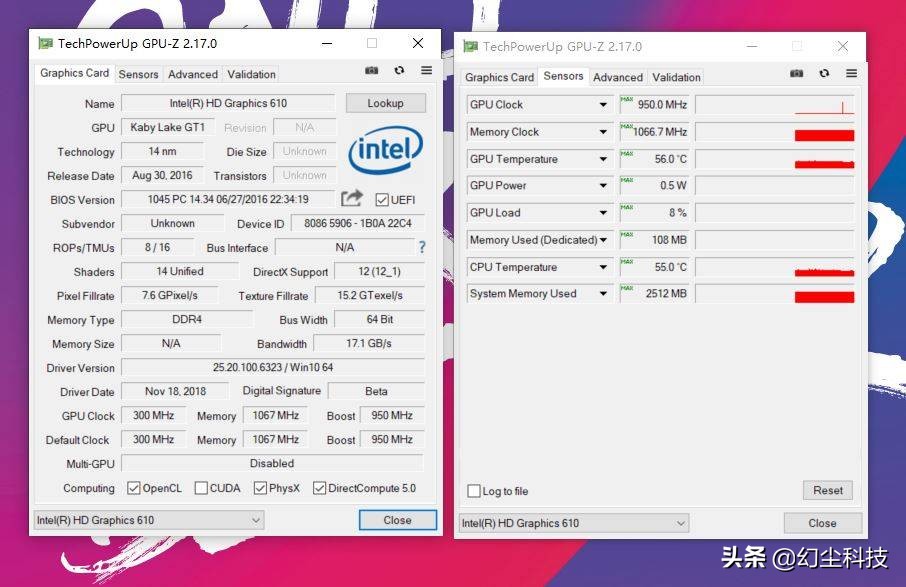Open Advanced tab in right window

pos(618,77)
